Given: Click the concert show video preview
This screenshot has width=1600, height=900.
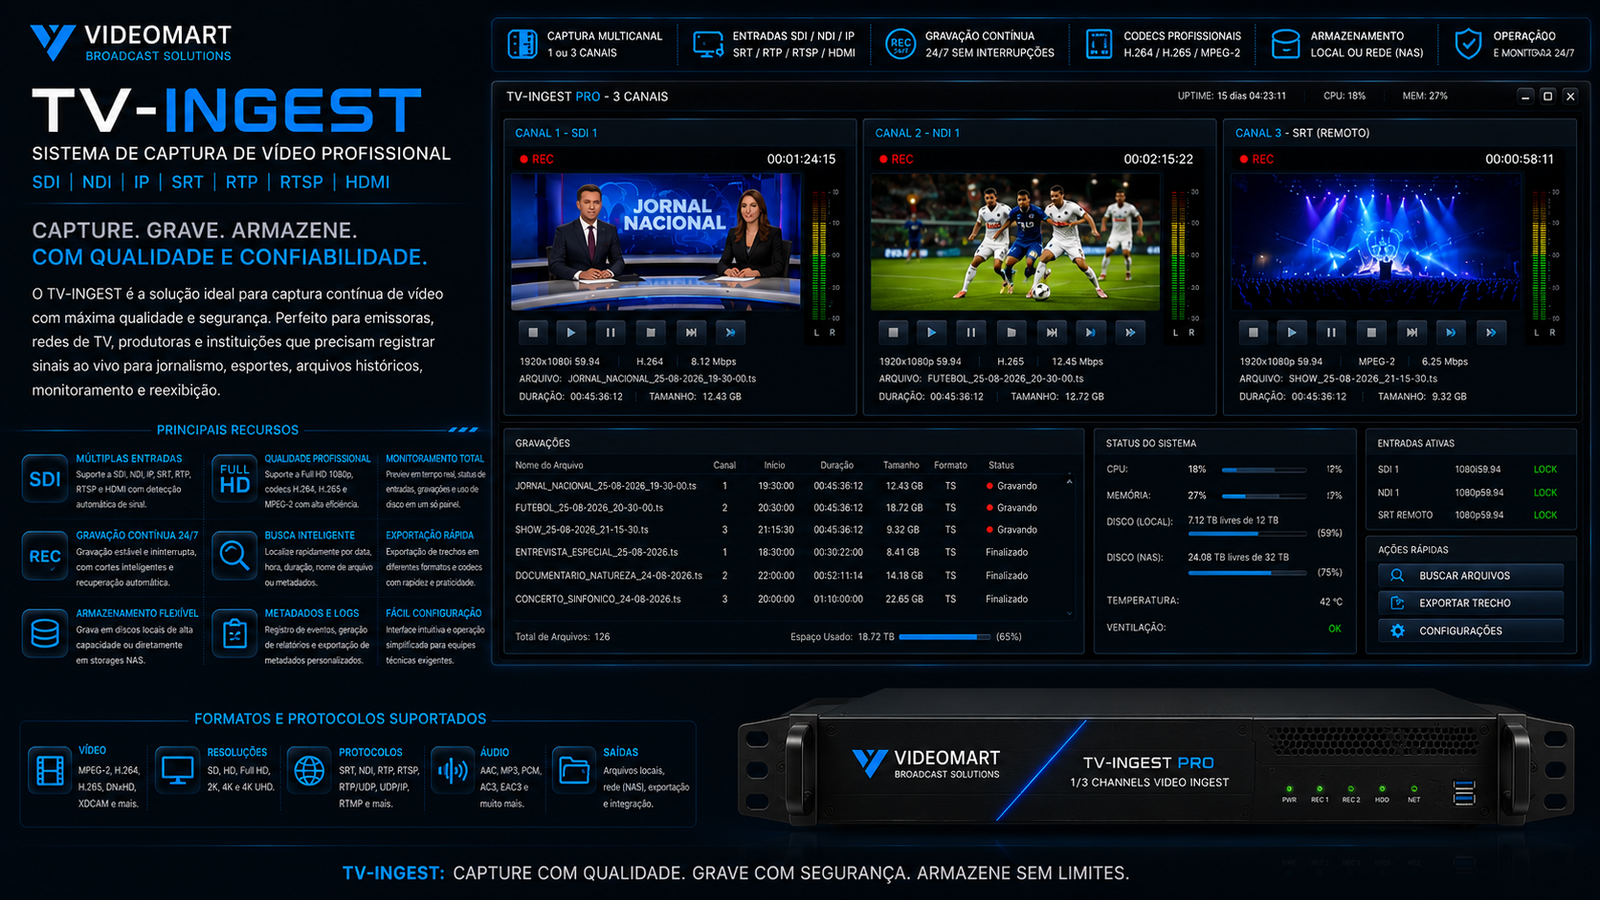Looking at the screenshot, I should point(1376,242).
